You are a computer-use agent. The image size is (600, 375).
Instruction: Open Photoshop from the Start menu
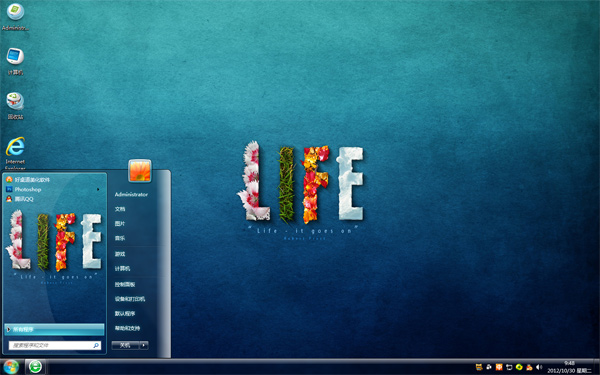point(24,189)
